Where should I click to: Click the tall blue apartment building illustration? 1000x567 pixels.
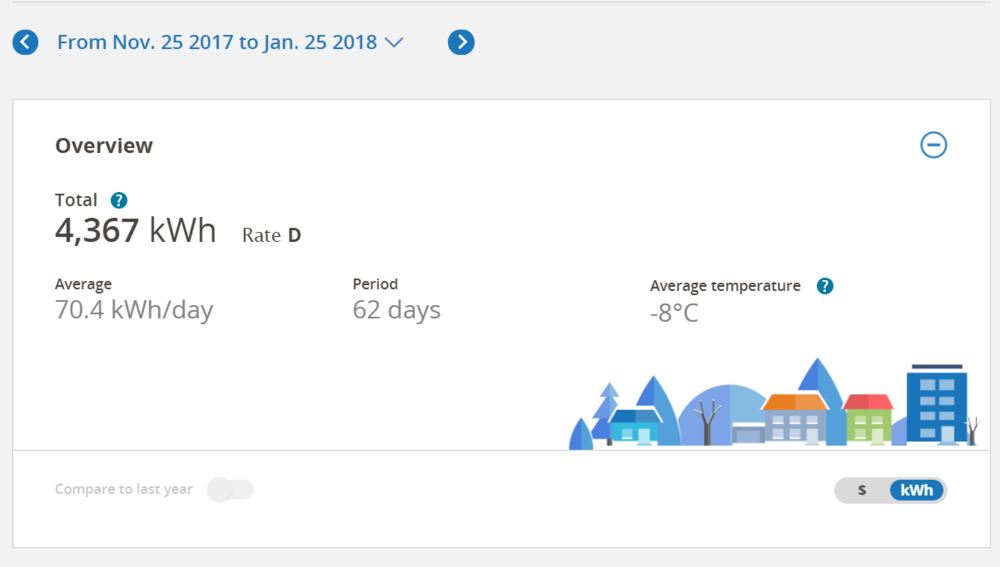tap(936, 405)
